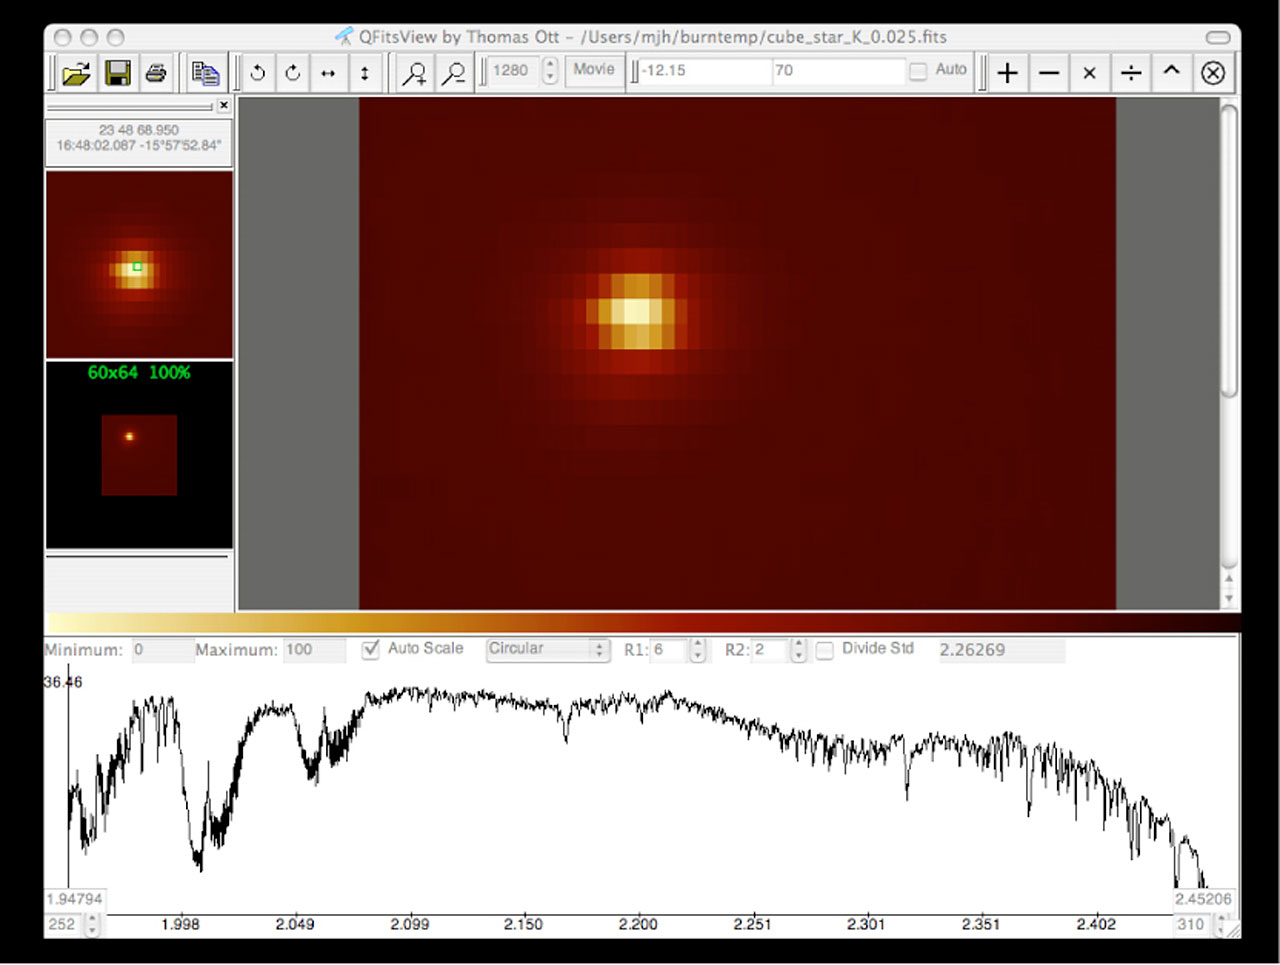Viewport: 1280px width, 965px height.
Task: Rotate the image counterclockwise
Action: [256, 72]
